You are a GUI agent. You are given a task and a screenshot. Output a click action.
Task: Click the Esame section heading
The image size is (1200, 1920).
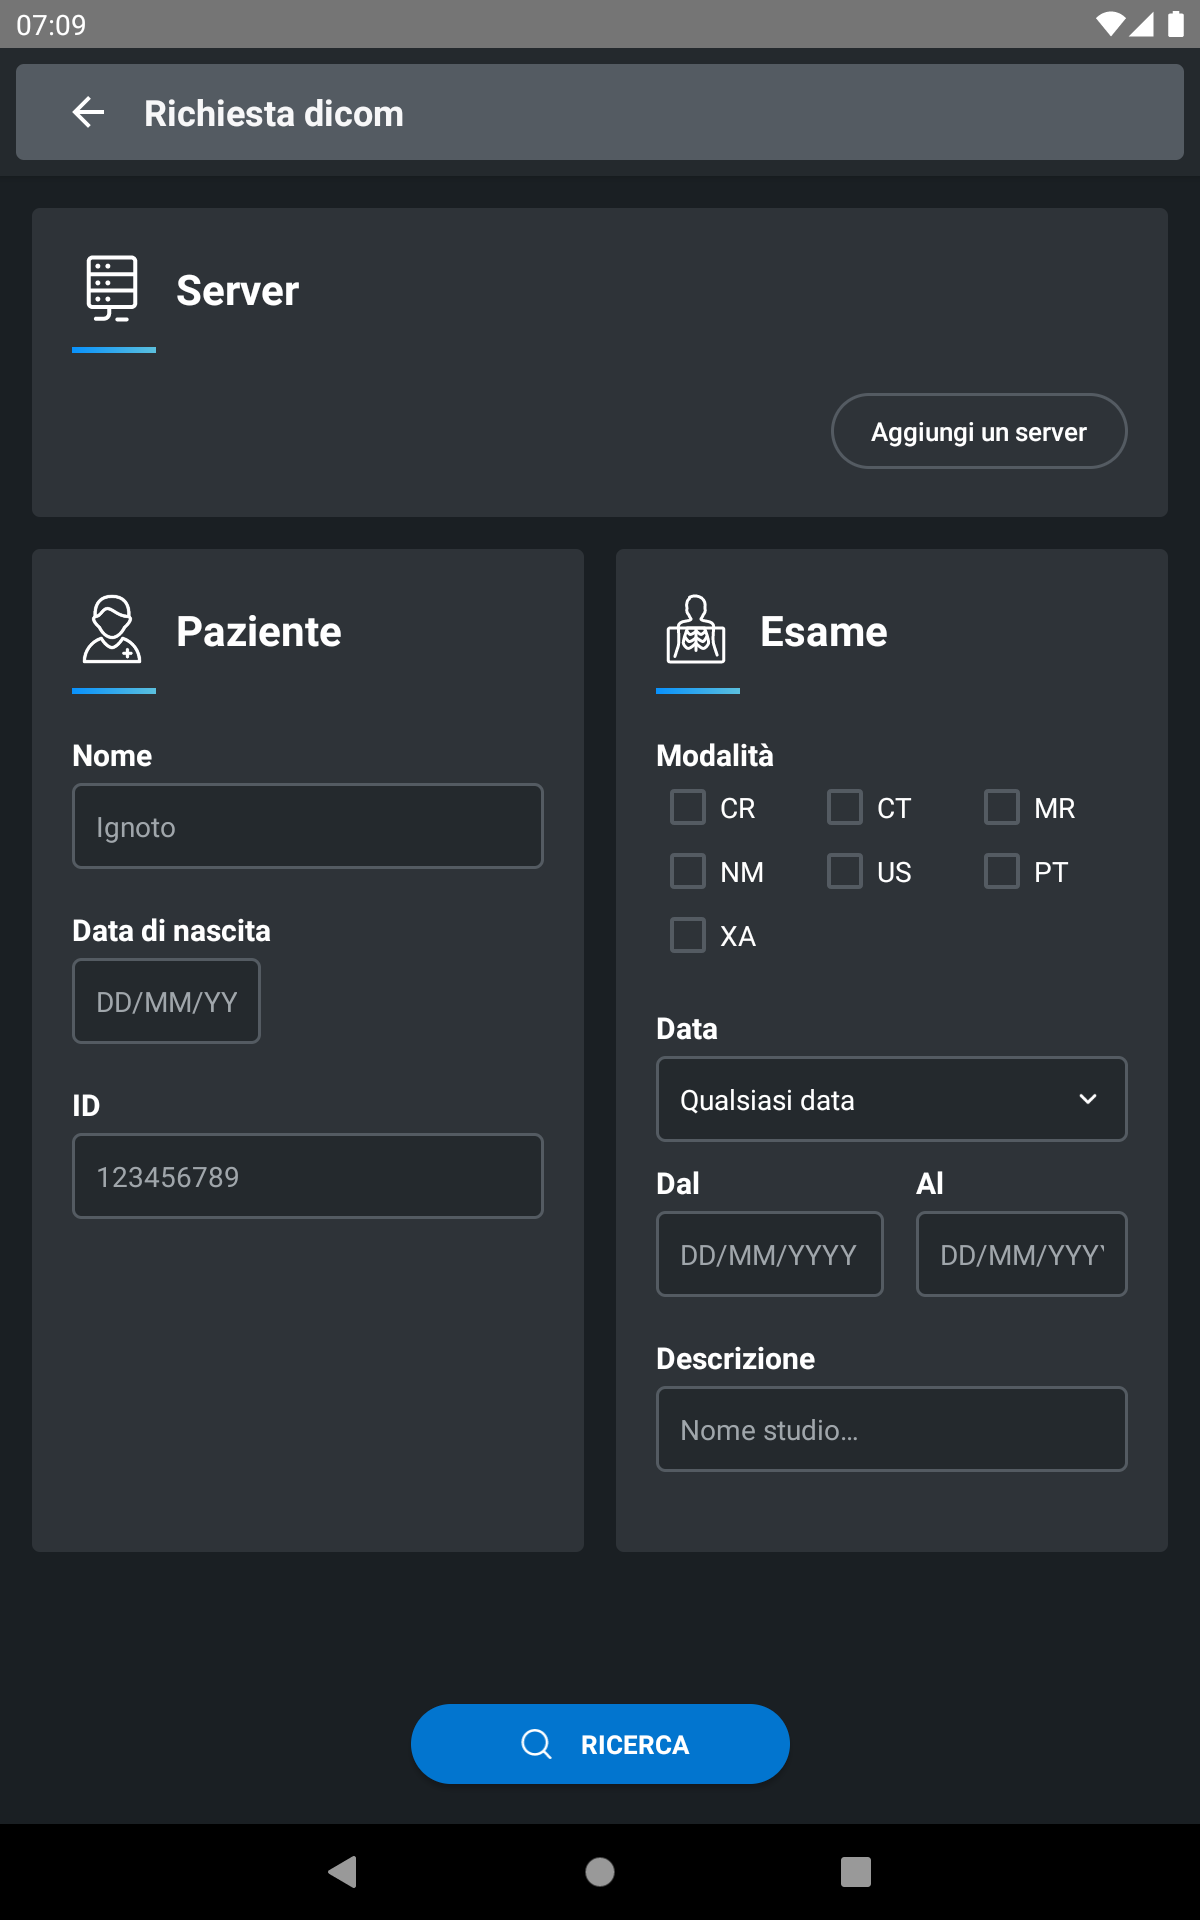(x=824, y=632)
